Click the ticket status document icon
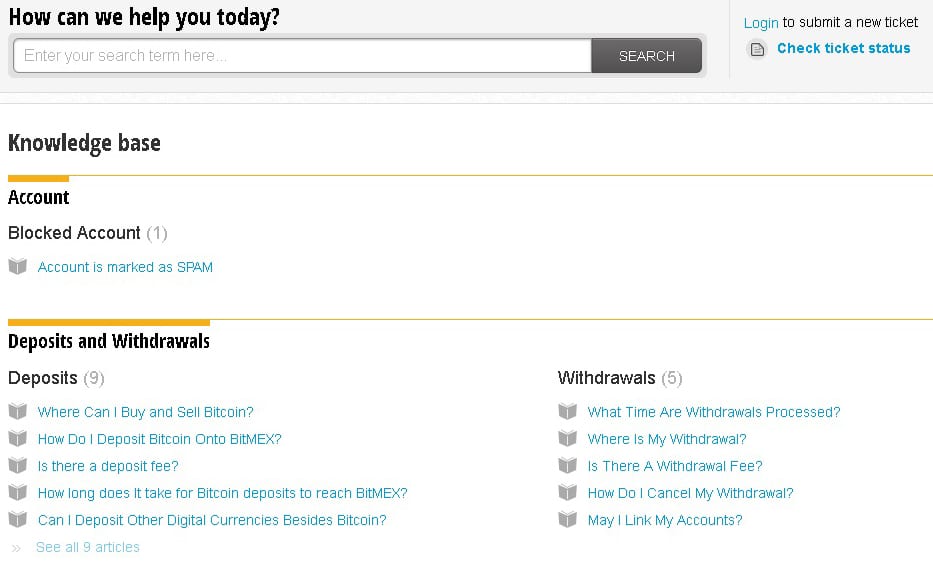Screen dimensions: 933x563 (x=757, y=49)
